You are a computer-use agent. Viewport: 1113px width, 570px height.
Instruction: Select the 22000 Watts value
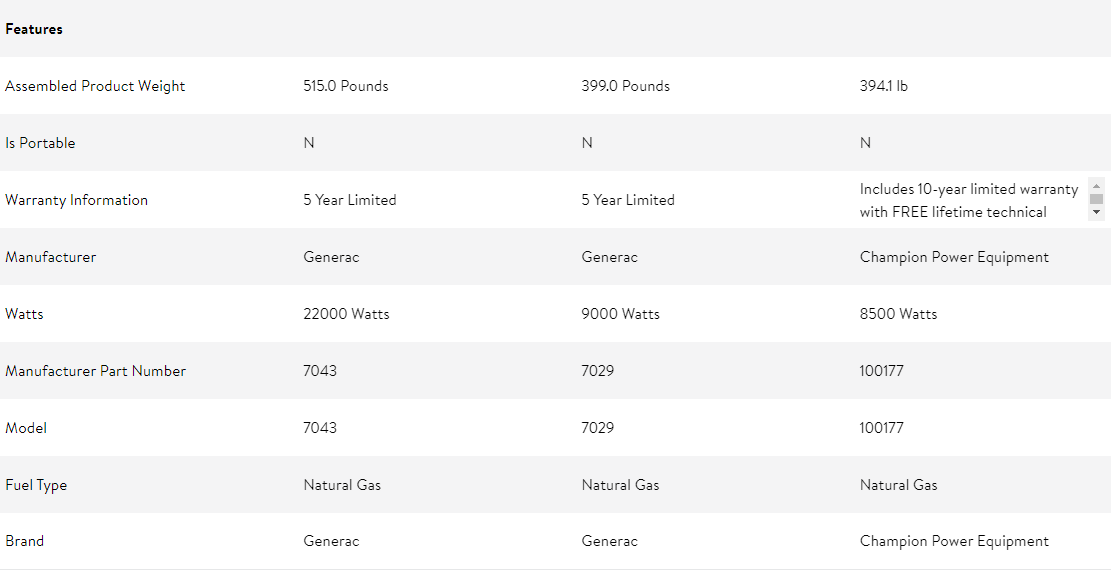click(346, 314)
